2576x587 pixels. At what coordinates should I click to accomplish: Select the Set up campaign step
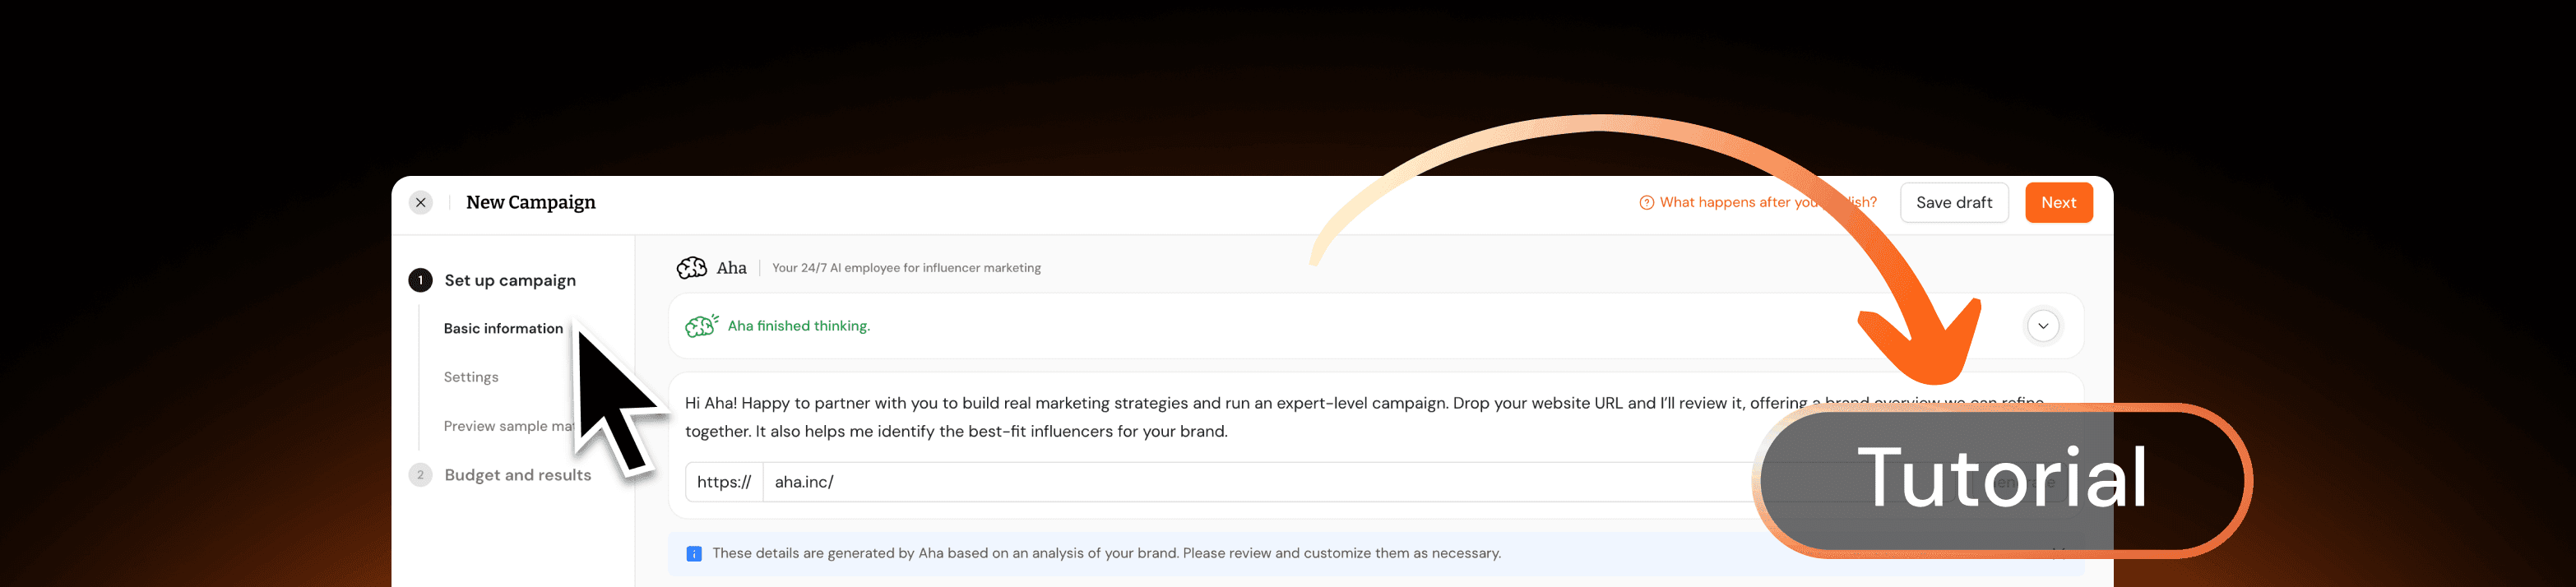pos(510,281)
